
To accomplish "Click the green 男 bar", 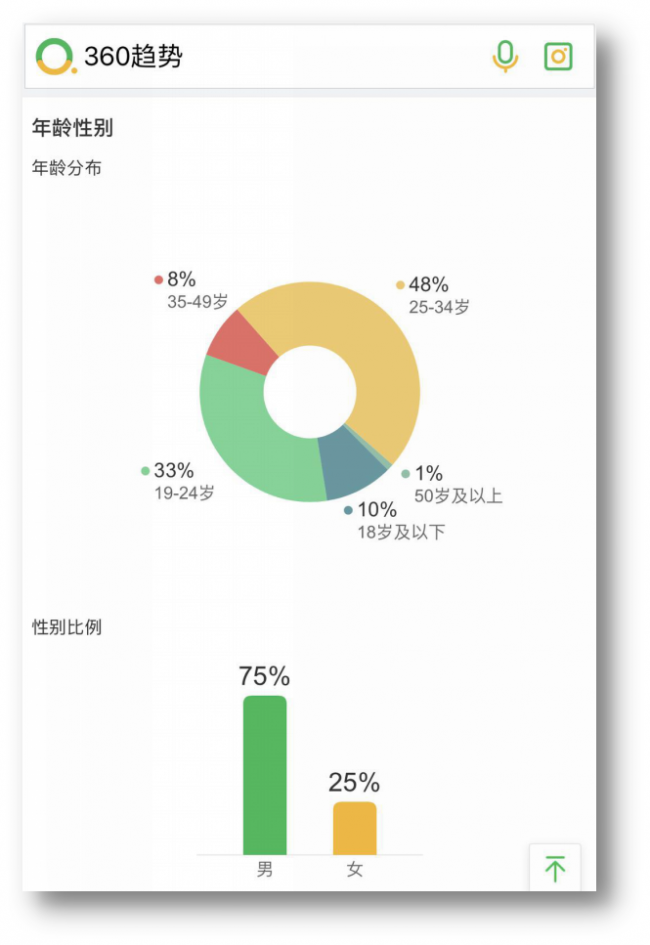I will (x=264, y=775).
